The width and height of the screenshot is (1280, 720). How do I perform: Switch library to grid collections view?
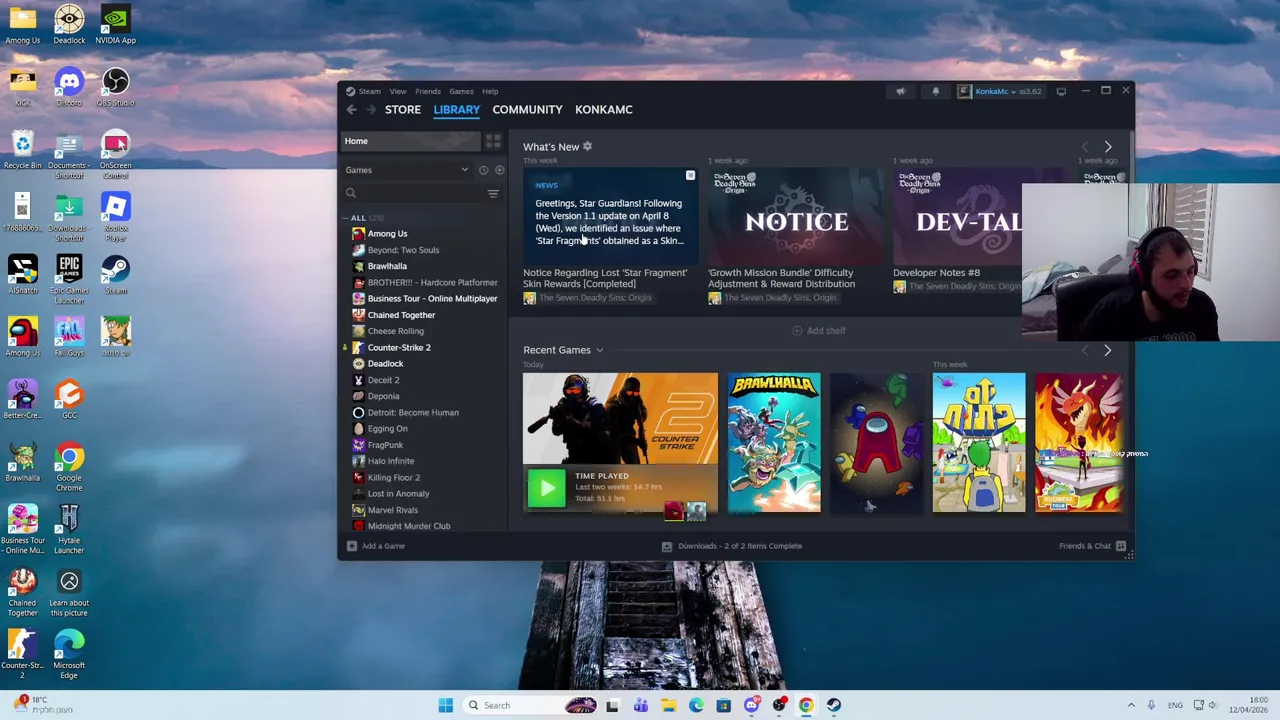click(493, 141)
